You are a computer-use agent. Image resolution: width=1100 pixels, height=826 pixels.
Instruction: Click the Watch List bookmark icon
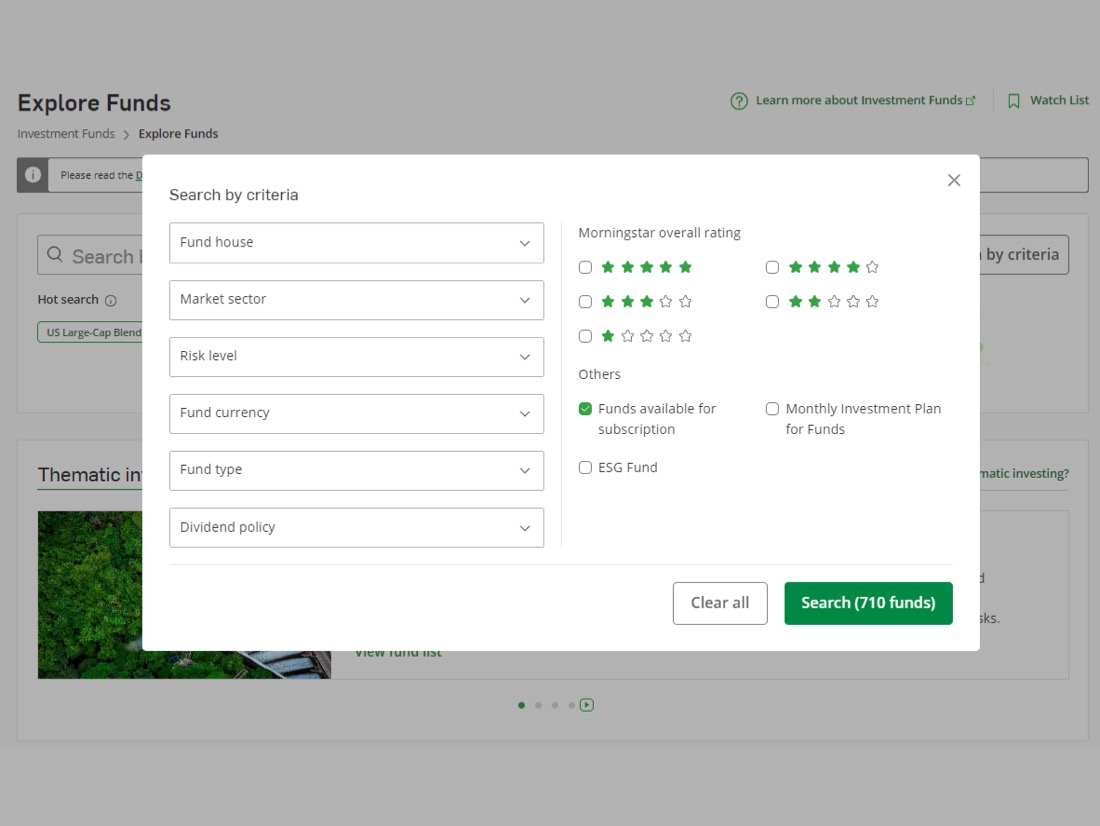(x=1013, y=101)
